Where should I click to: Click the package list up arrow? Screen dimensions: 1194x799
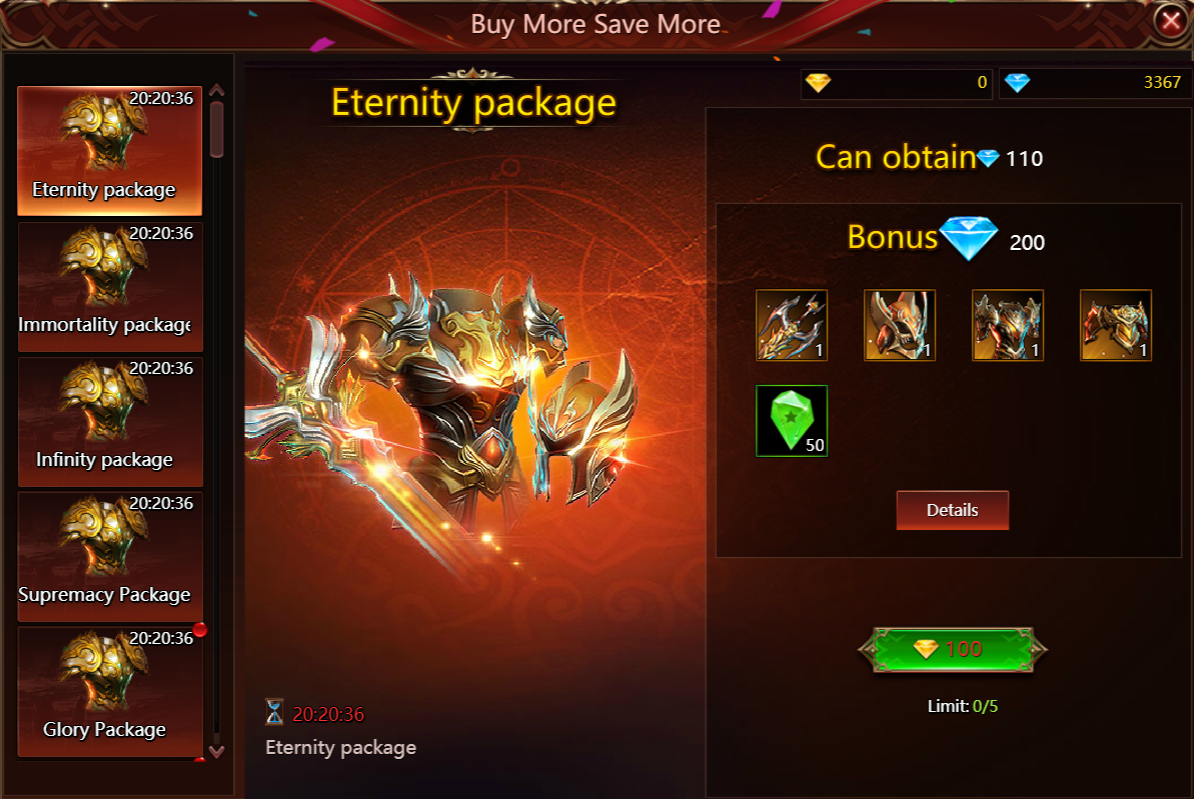216,90
